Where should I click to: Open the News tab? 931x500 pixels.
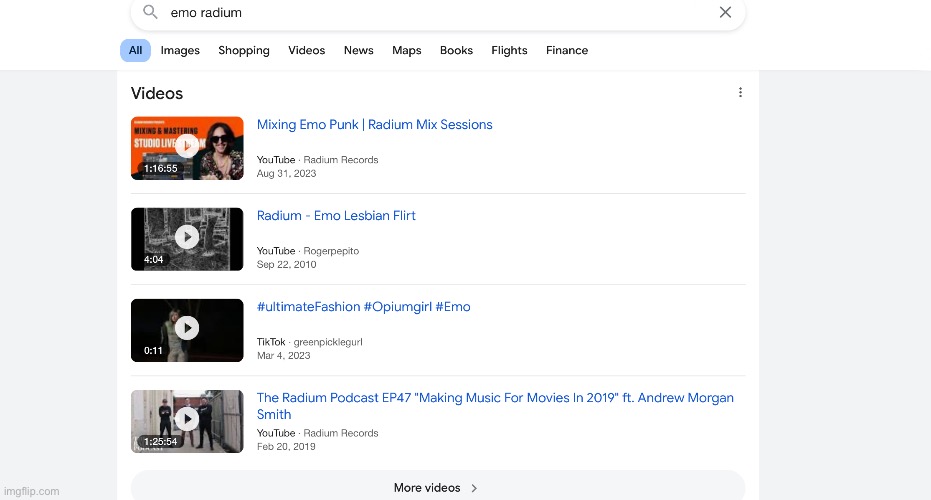[x=359, y=50]
